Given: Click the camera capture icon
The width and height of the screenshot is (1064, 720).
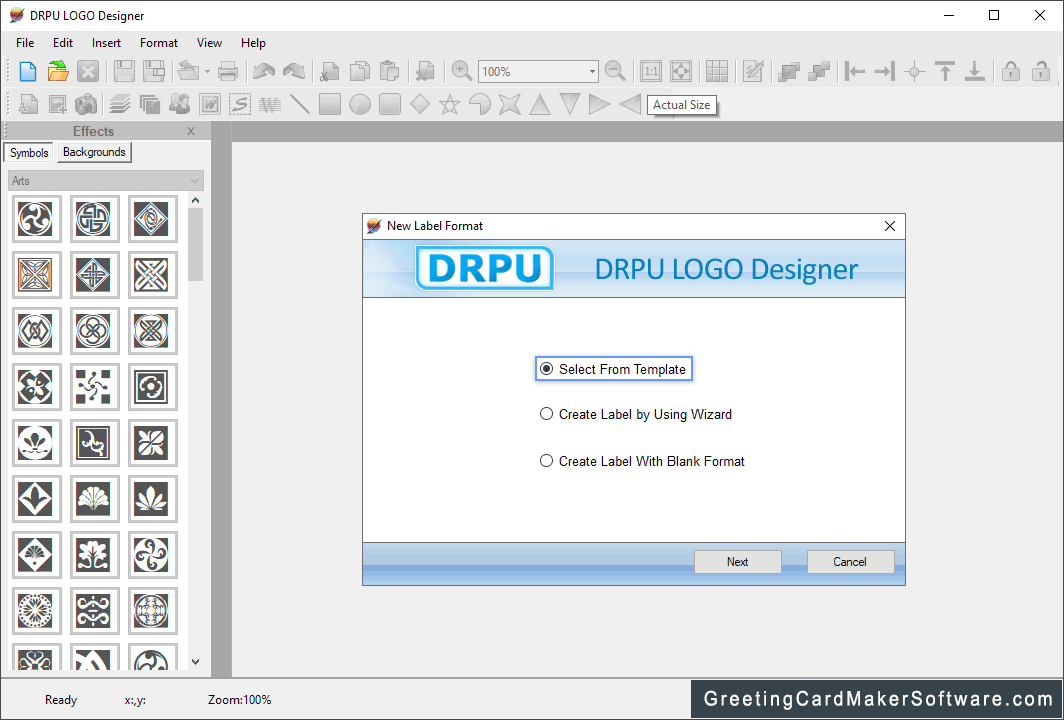Looking at the screenshot, I should tap(86, 105).
